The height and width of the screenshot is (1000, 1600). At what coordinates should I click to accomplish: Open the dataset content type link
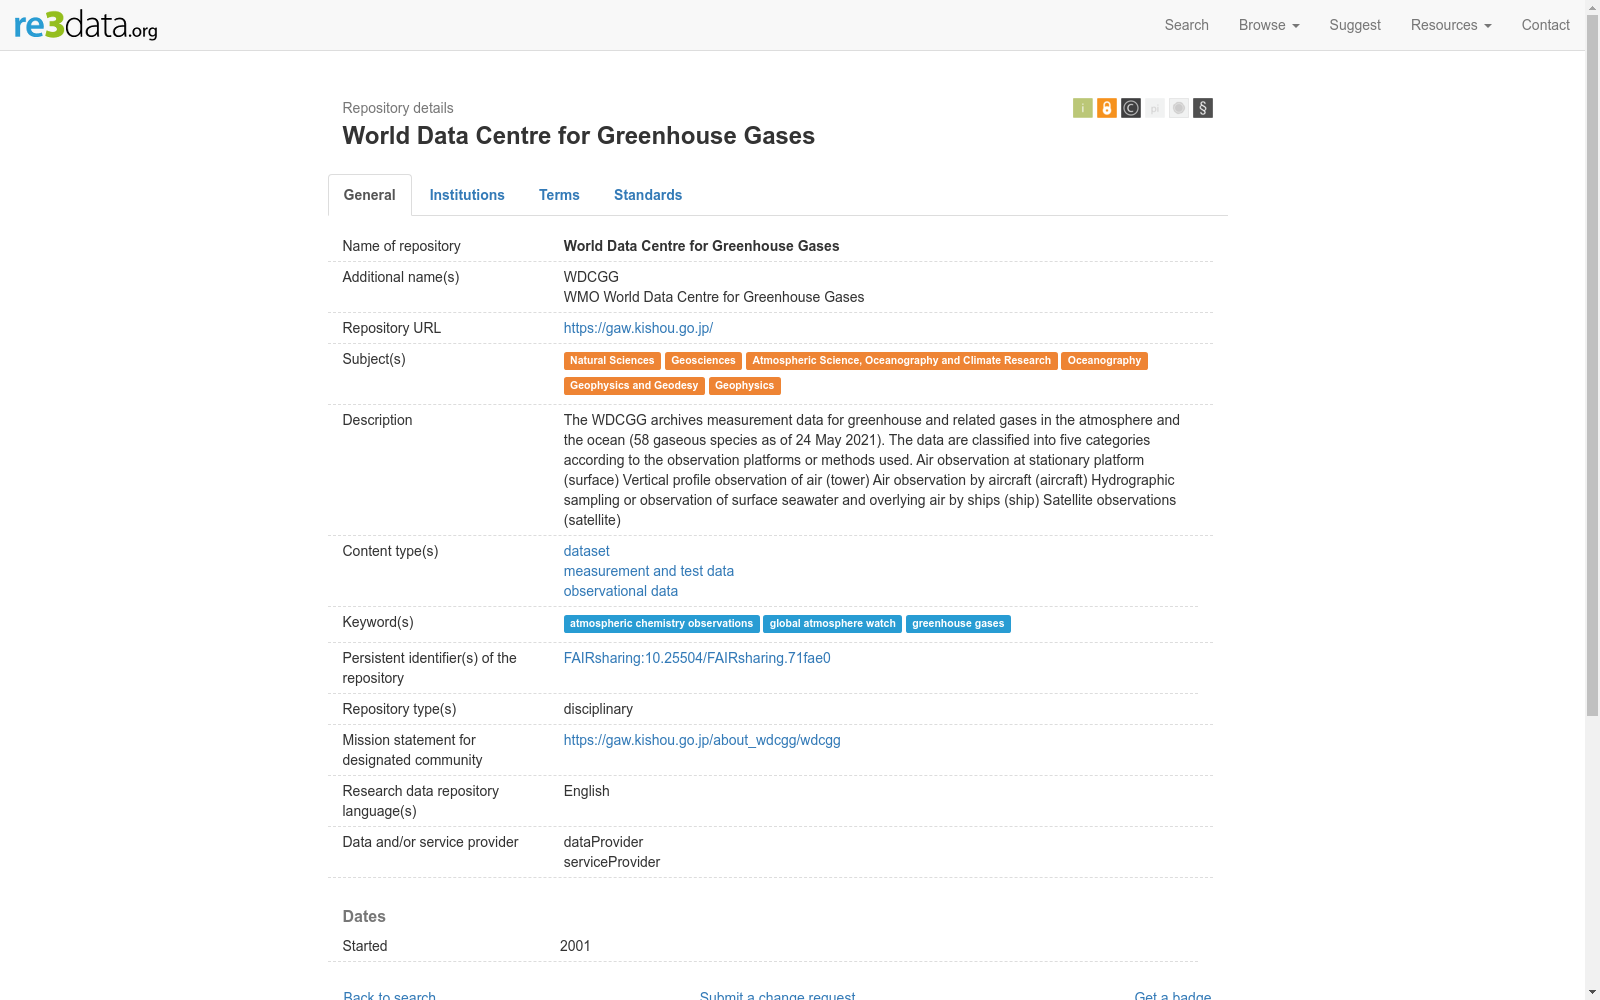click(x=586, y=551)
